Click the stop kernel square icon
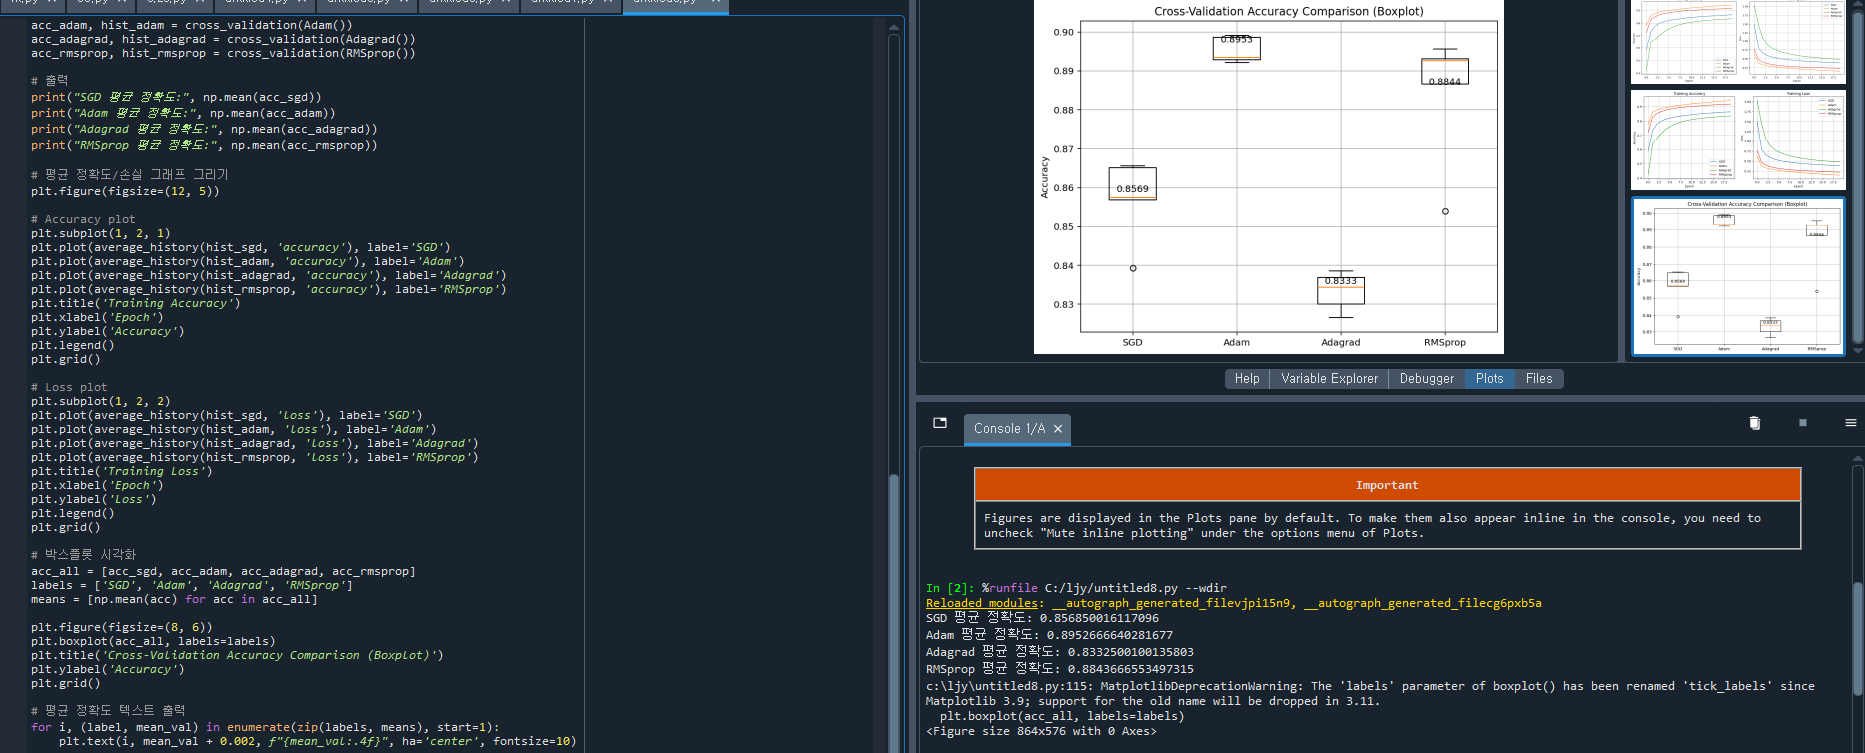The width and height of the screenshot is (1865, 753). point(1803,423)
